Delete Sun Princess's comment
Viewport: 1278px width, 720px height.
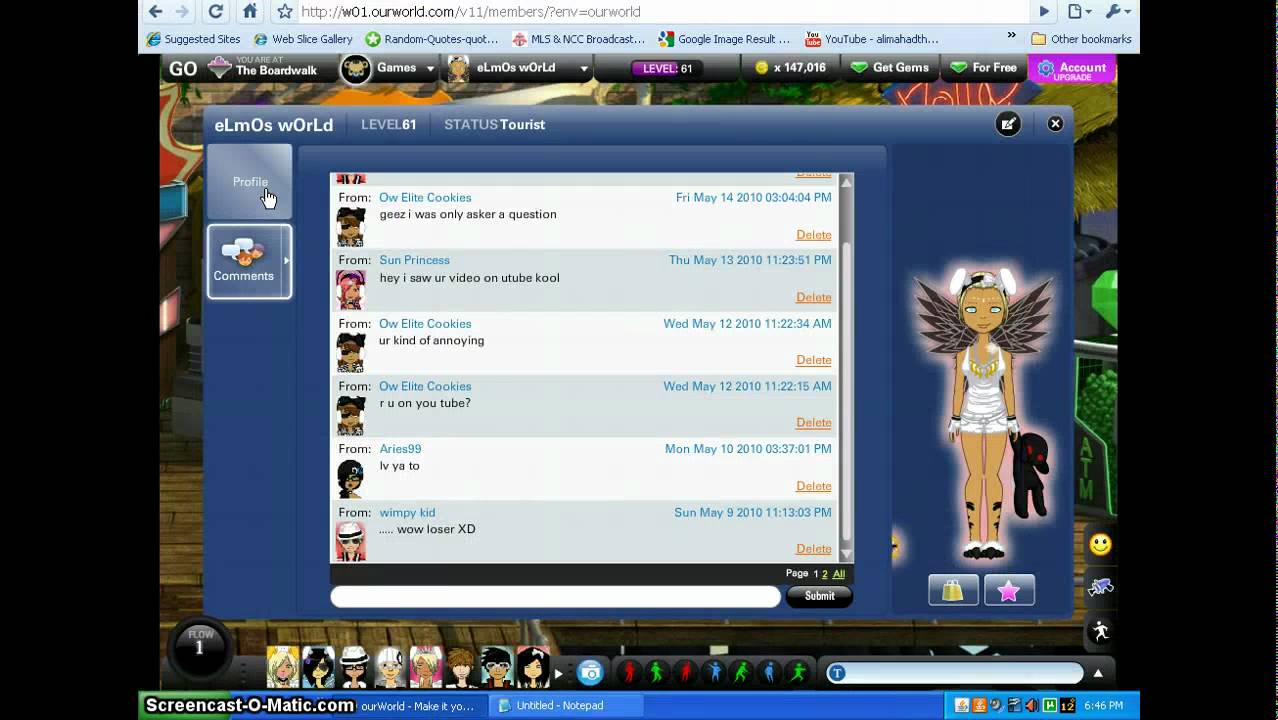(x=813, y=297)
